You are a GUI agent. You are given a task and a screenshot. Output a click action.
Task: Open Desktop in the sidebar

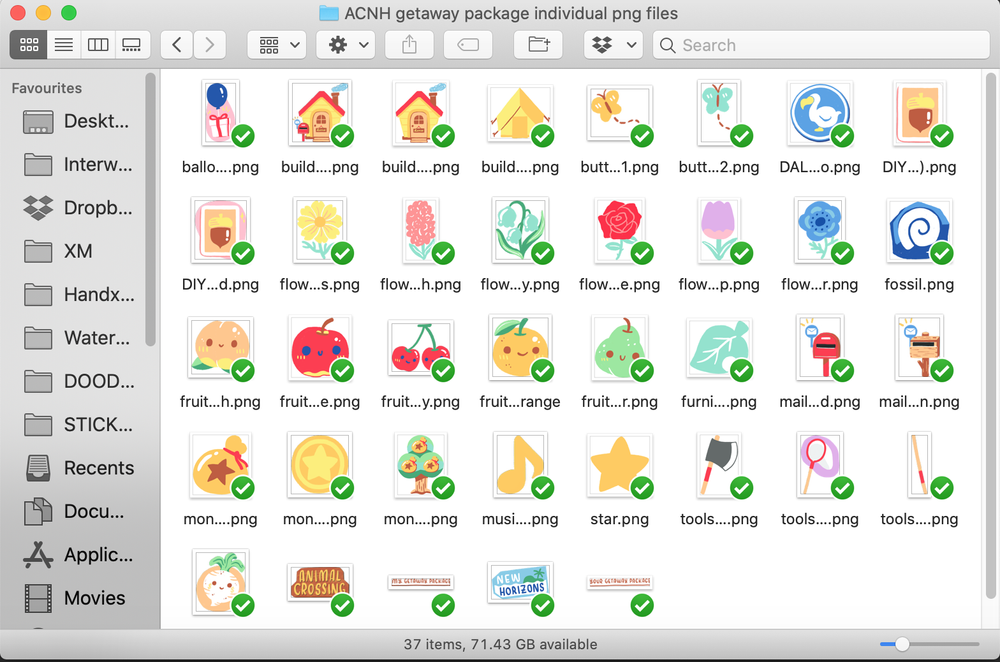pyautogui.click(x=77, y=121)
